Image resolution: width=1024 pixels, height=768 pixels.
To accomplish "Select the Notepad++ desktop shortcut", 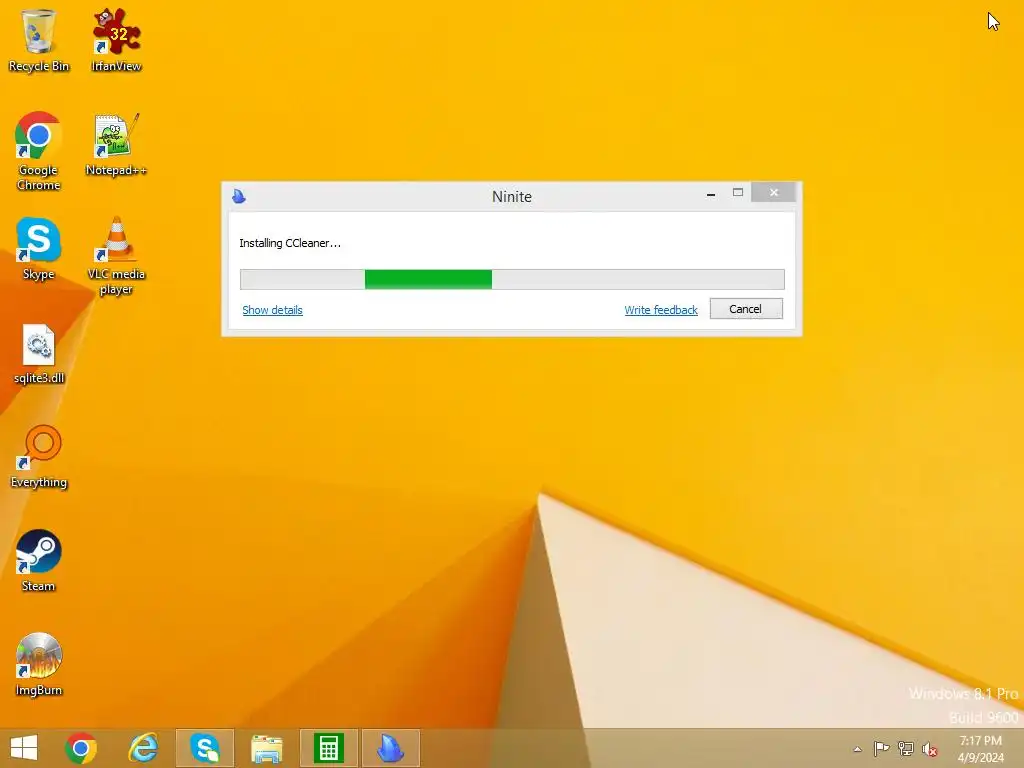I will 116,145.
